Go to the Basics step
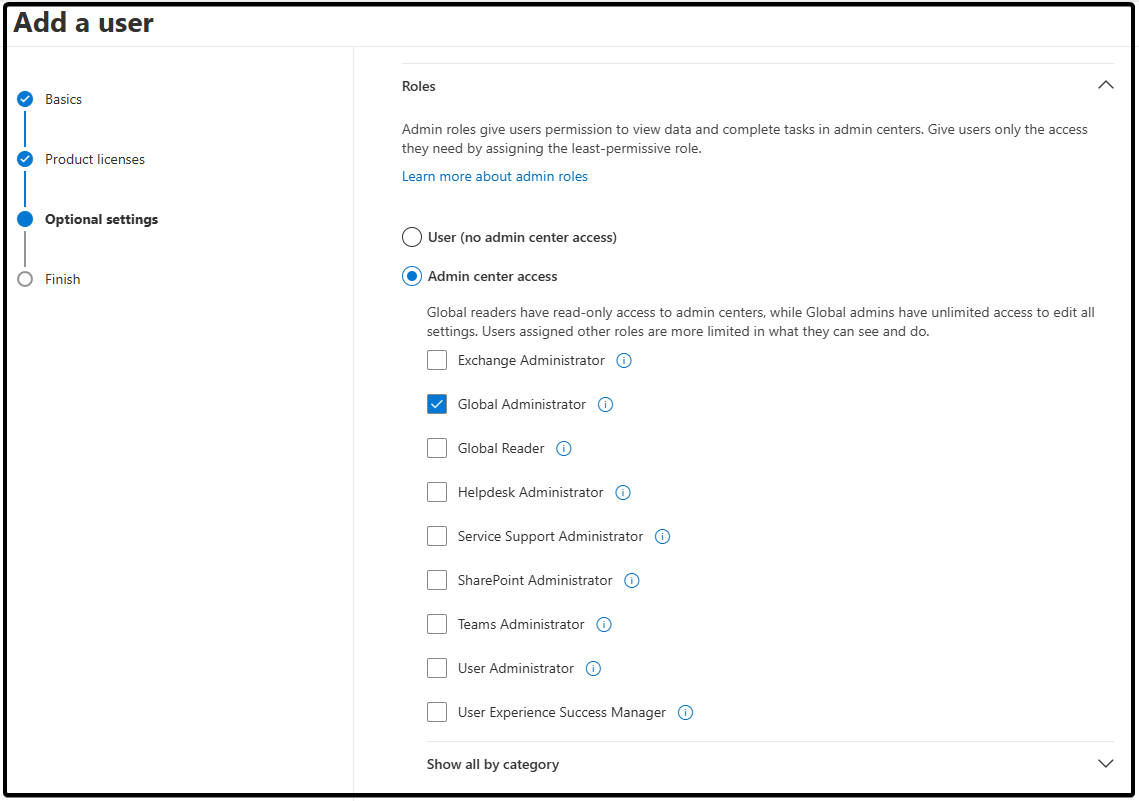 [63, 99]
